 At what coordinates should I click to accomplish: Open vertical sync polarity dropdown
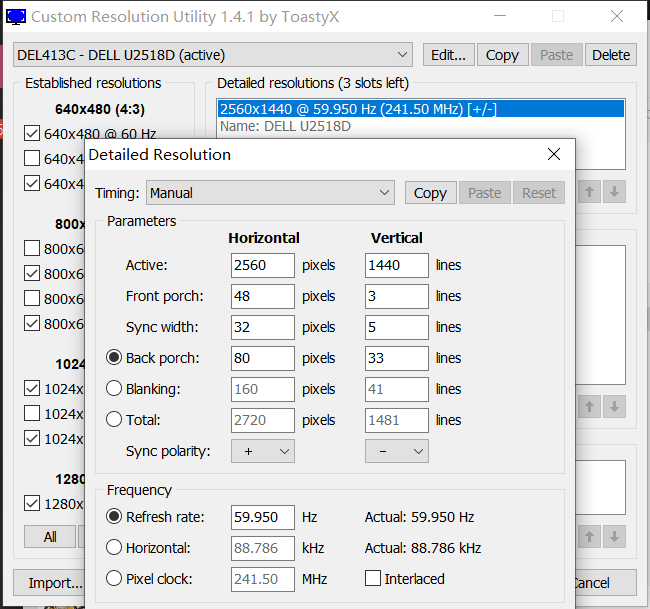click(397, 451)
